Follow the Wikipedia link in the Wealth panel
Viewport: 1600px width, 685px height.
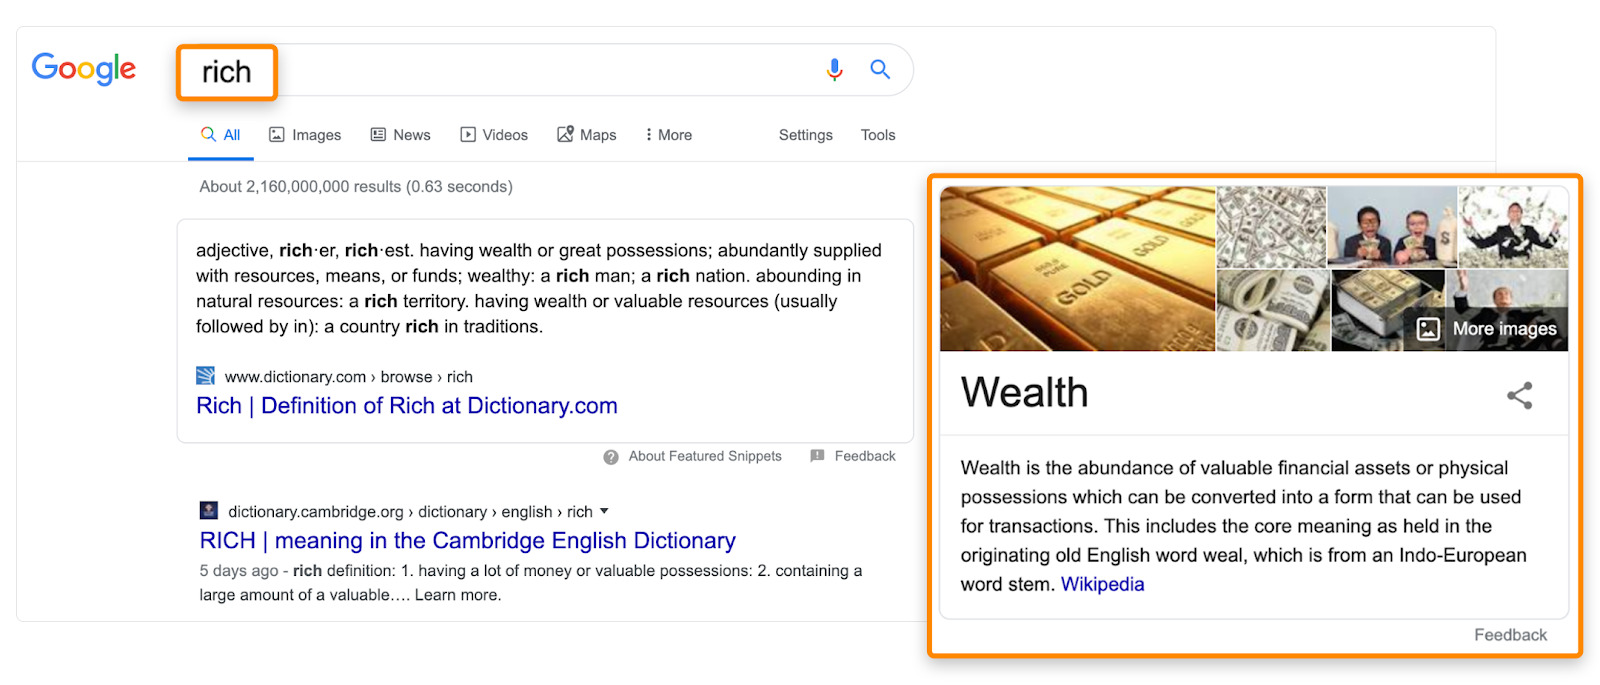click(x=1102, y=583)
